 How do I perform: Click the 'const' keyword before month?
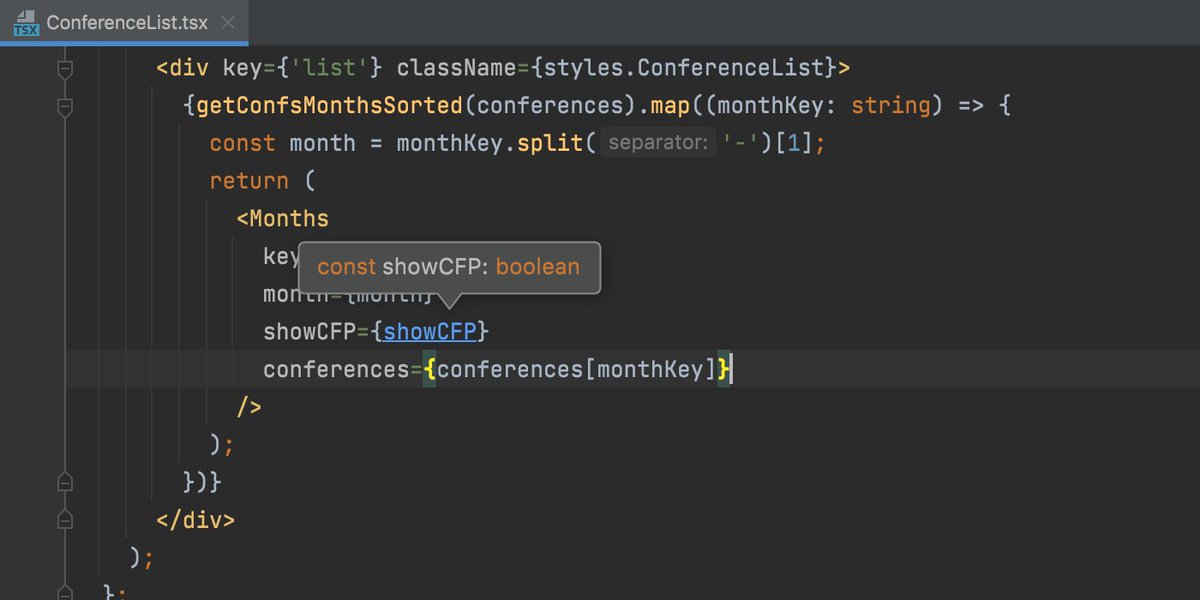click(242, 143)
